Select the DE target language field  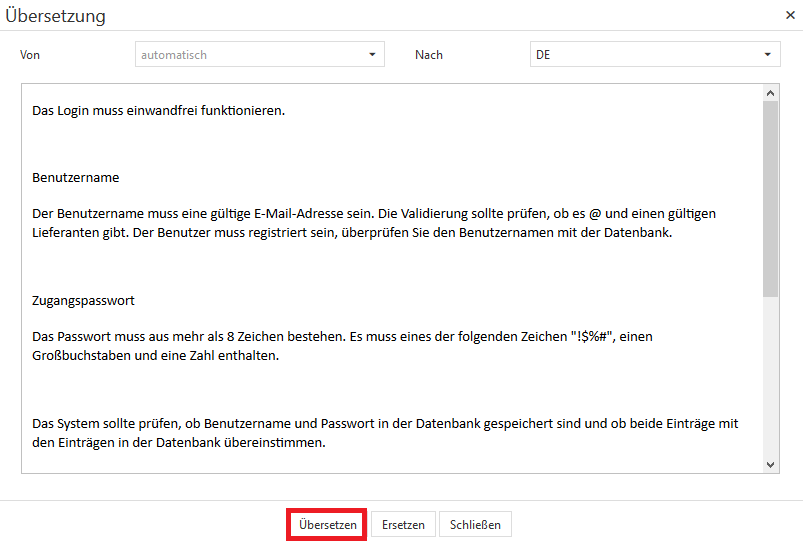click(x=640, y=55)
